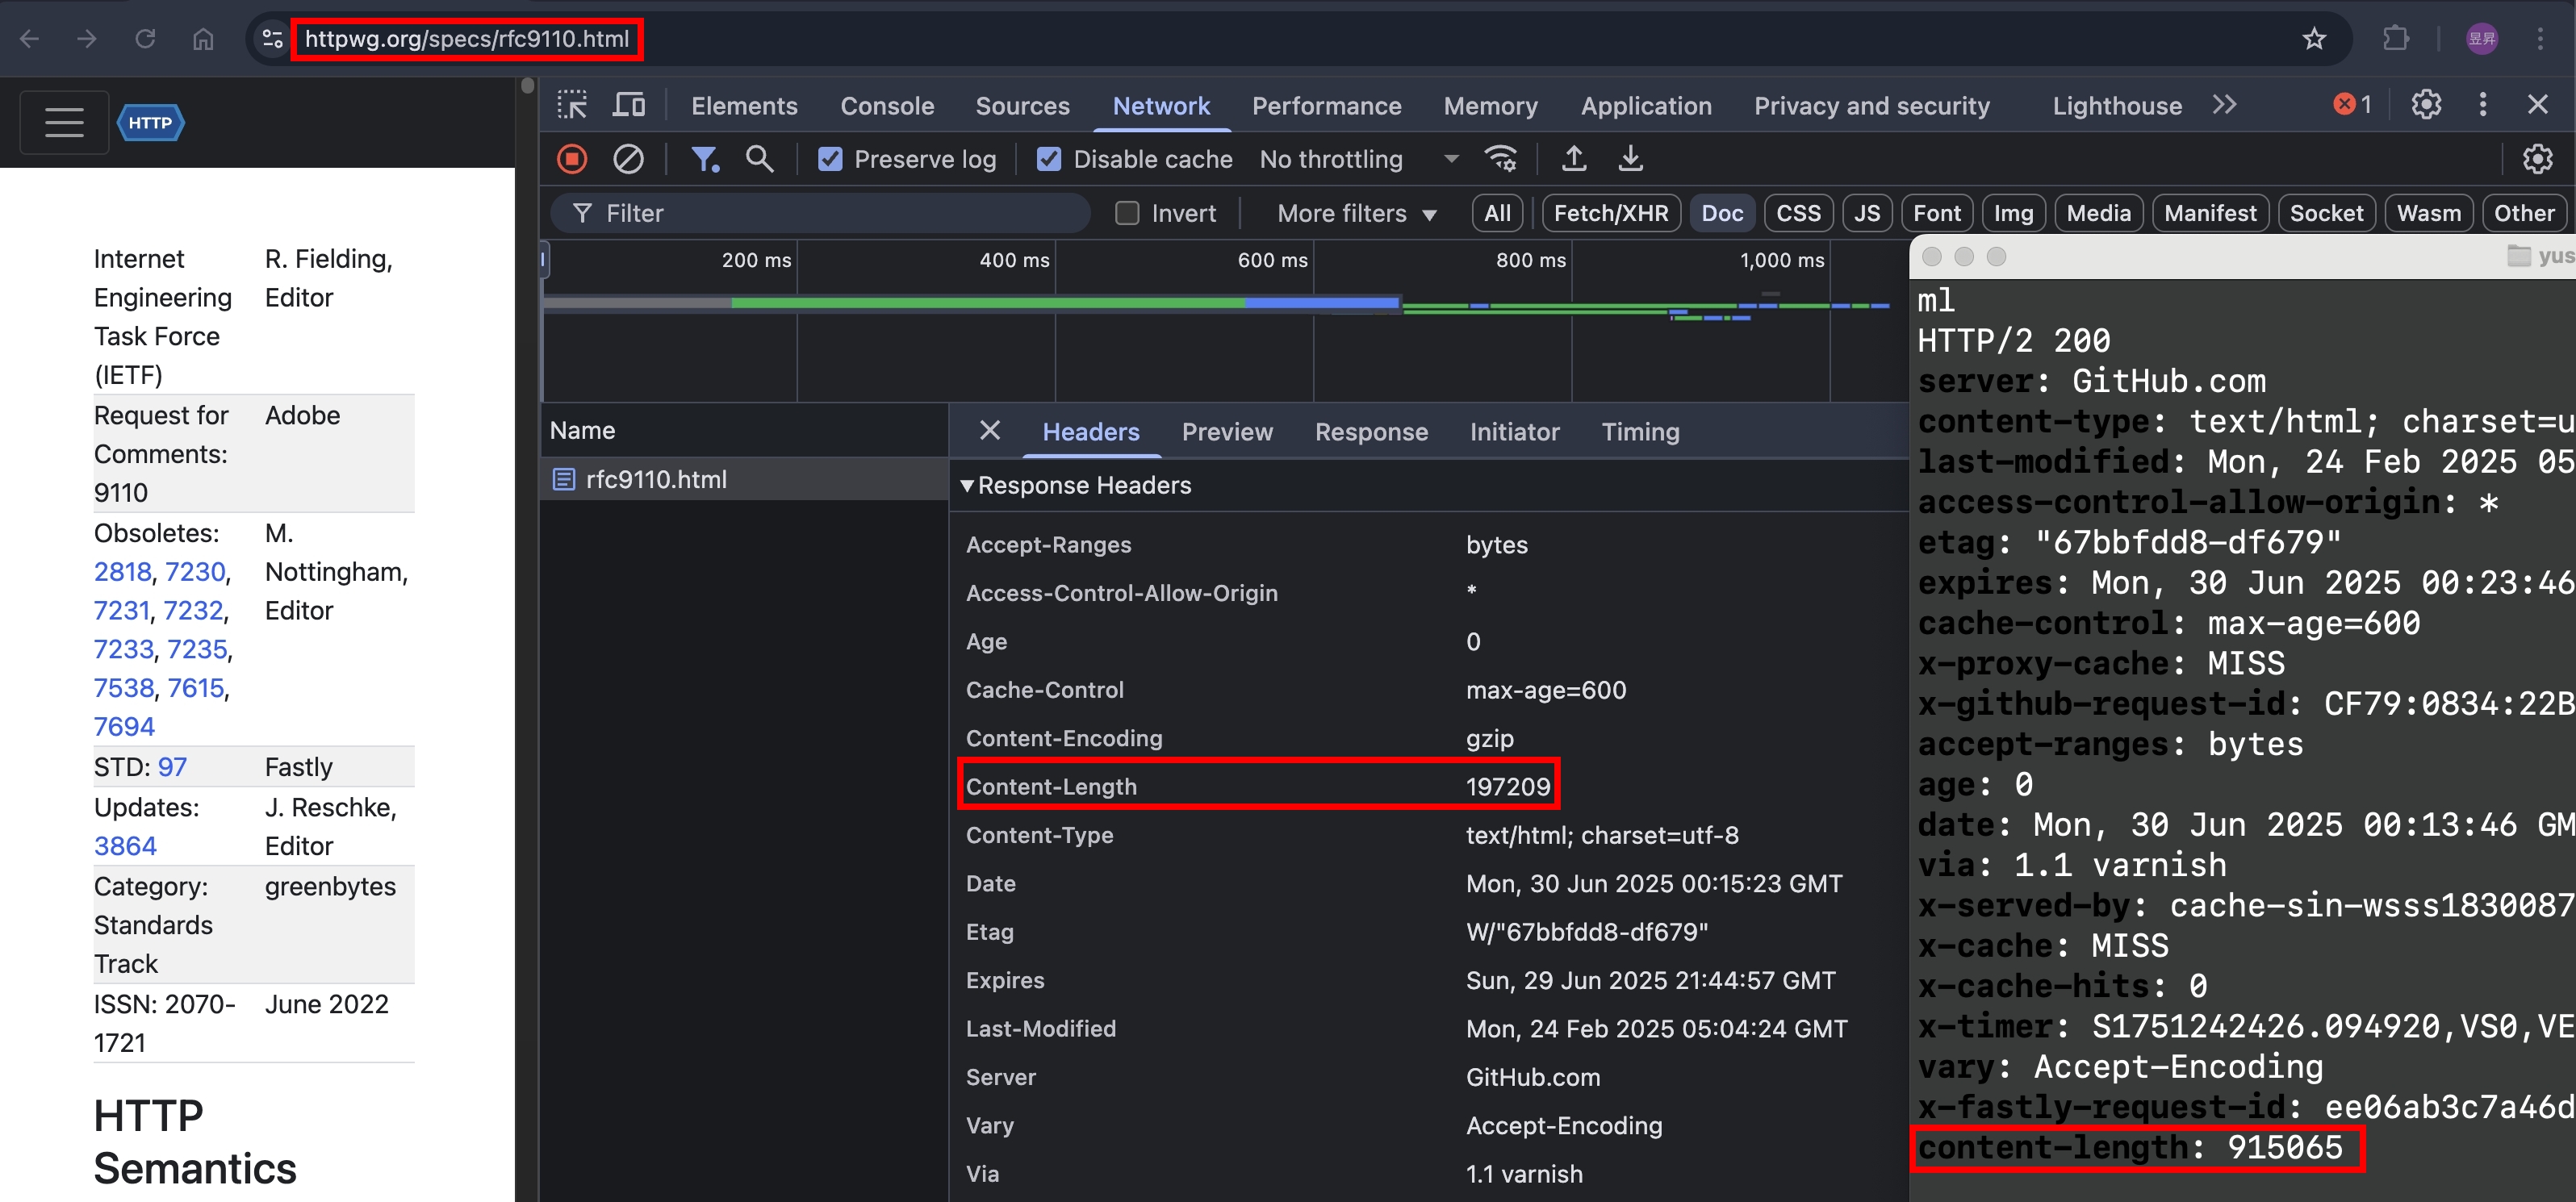The width and height of the screenshot is (2576, 1202).
Task: Select the All request type filter
Action: 1497,213
